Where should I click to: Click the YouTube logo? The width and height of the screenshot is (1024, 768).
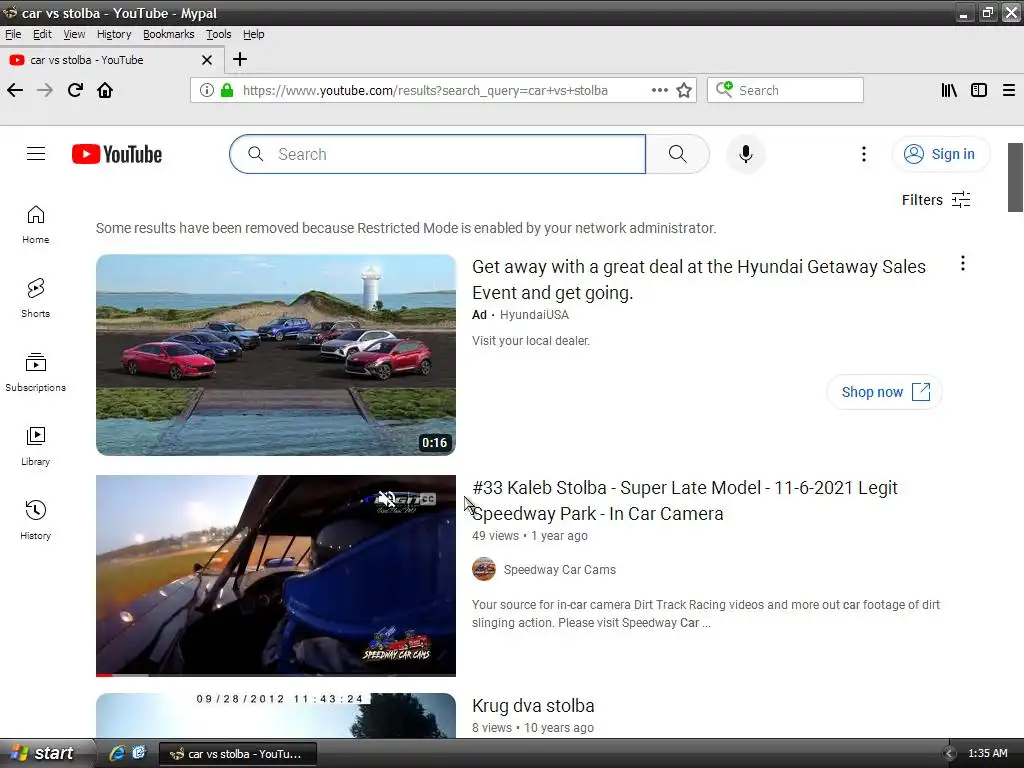click(117, 154)
